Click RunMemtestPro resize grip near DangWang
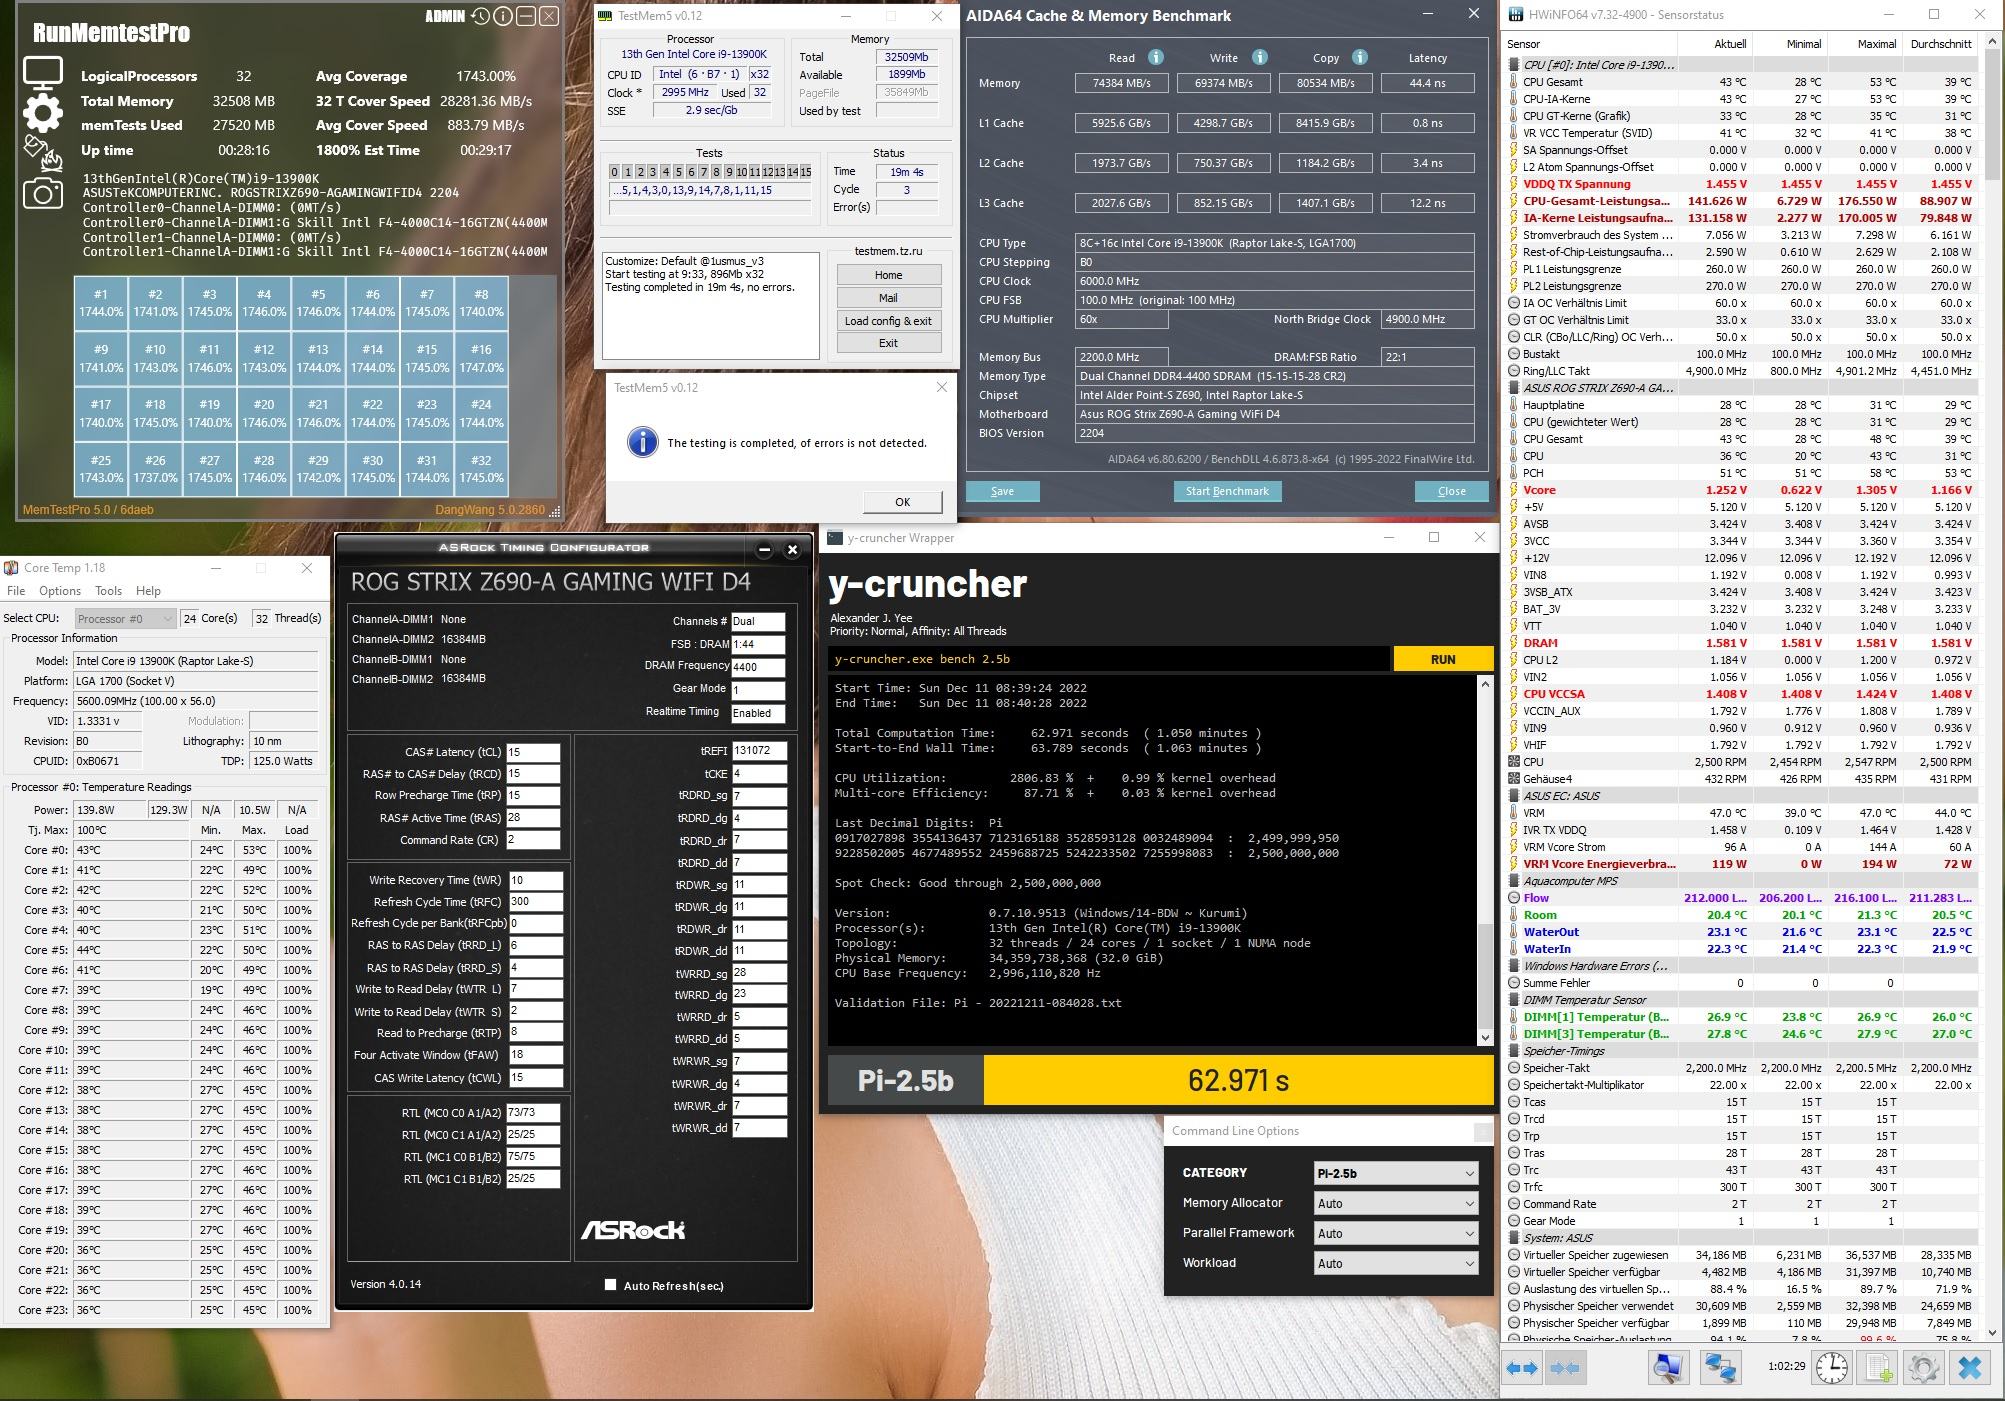Screen dimensions: 2005x1401 [554, 511]
